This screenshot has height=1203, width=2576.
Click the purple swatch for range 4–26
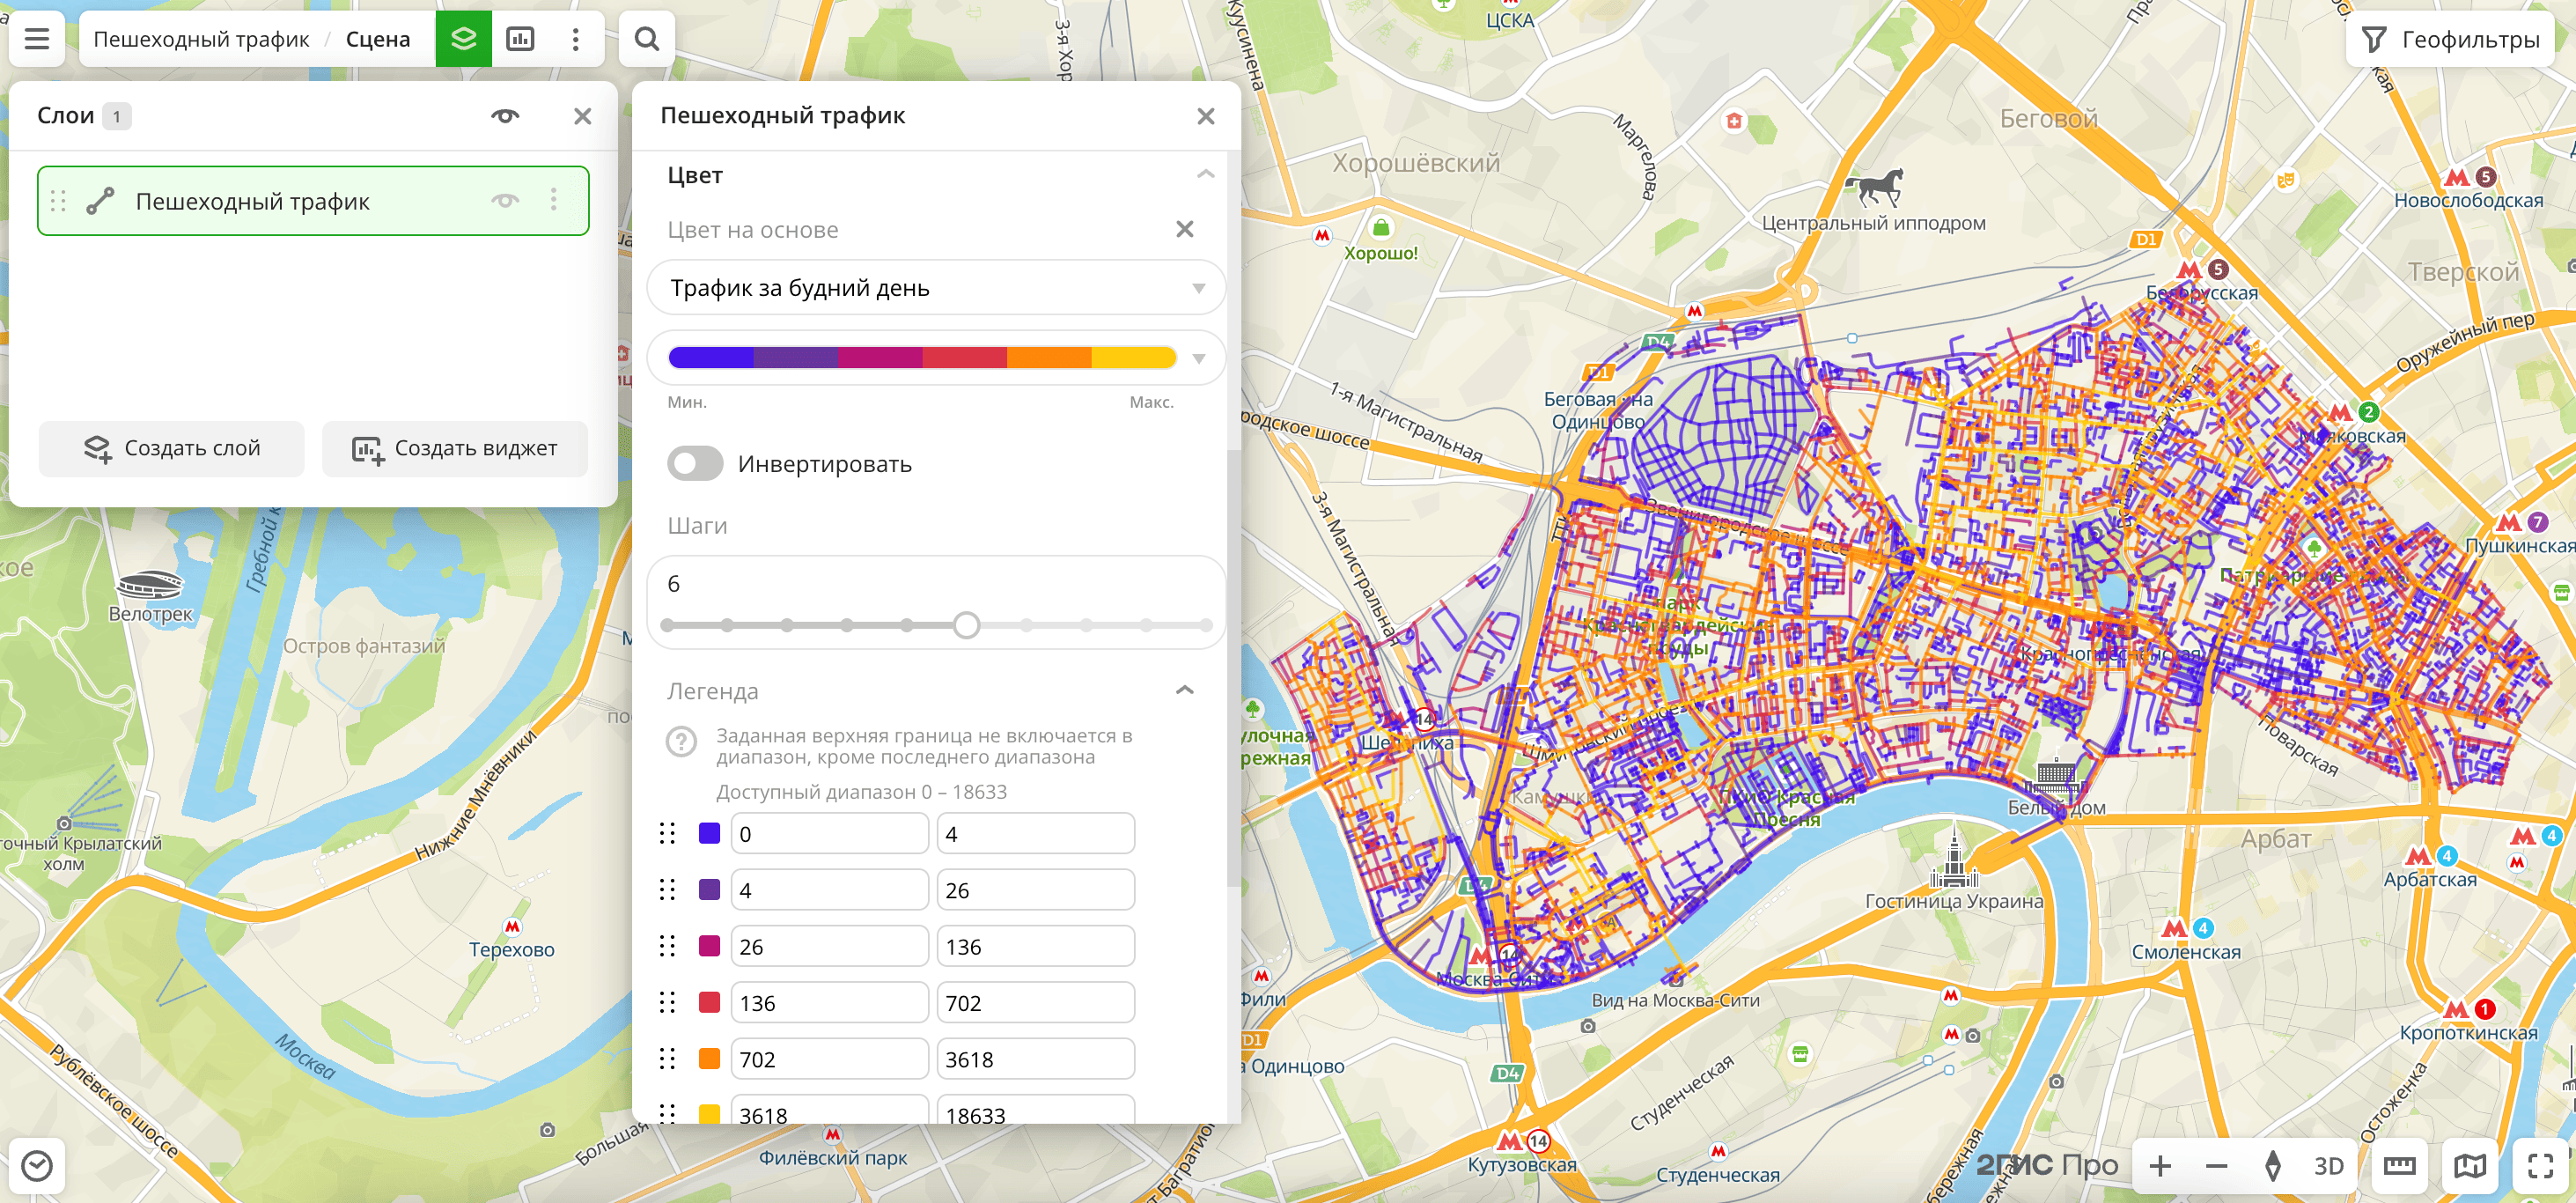pos(709,890)
